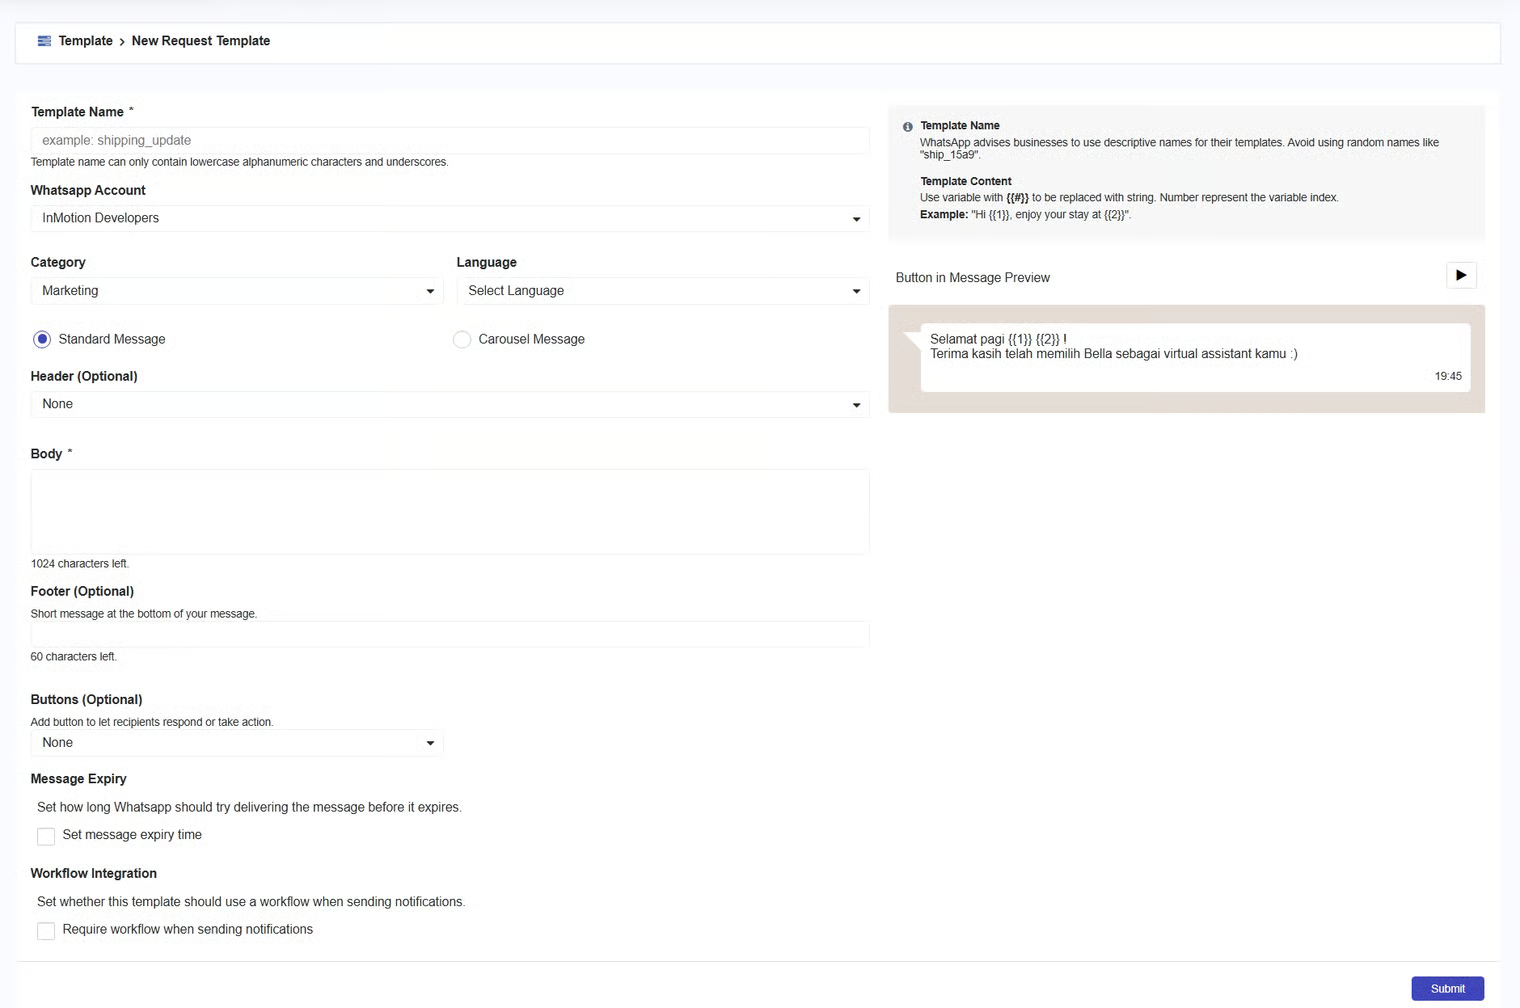Viewport: 1520px width, 1008px height.
Task: Open the Select Language dropdown
Action: 662,291
